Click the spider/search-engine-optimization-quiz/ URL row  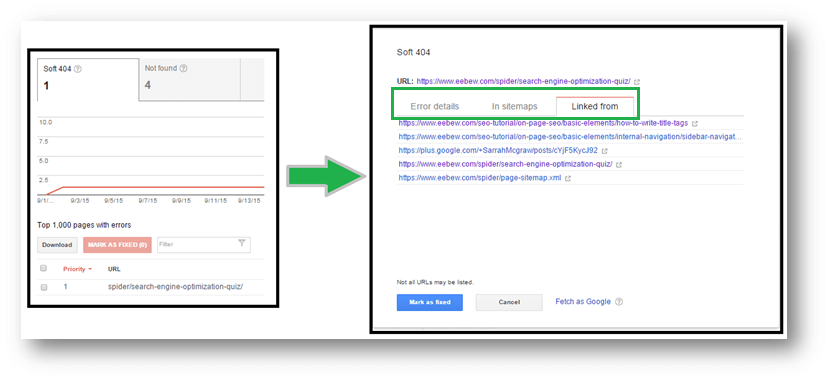[176, 287]
